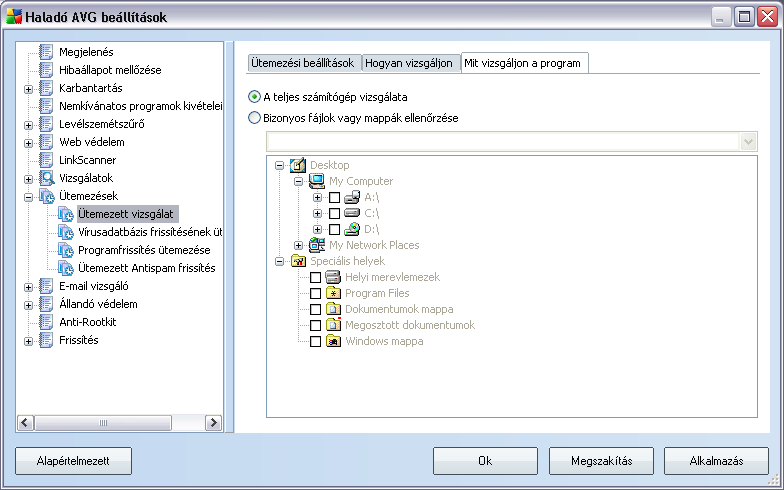Image resolution: width=784 pixels, height=490 pixels.
Task: Click the Ütemezett vizsgálat schedule icon
Action: coord(66,214)
